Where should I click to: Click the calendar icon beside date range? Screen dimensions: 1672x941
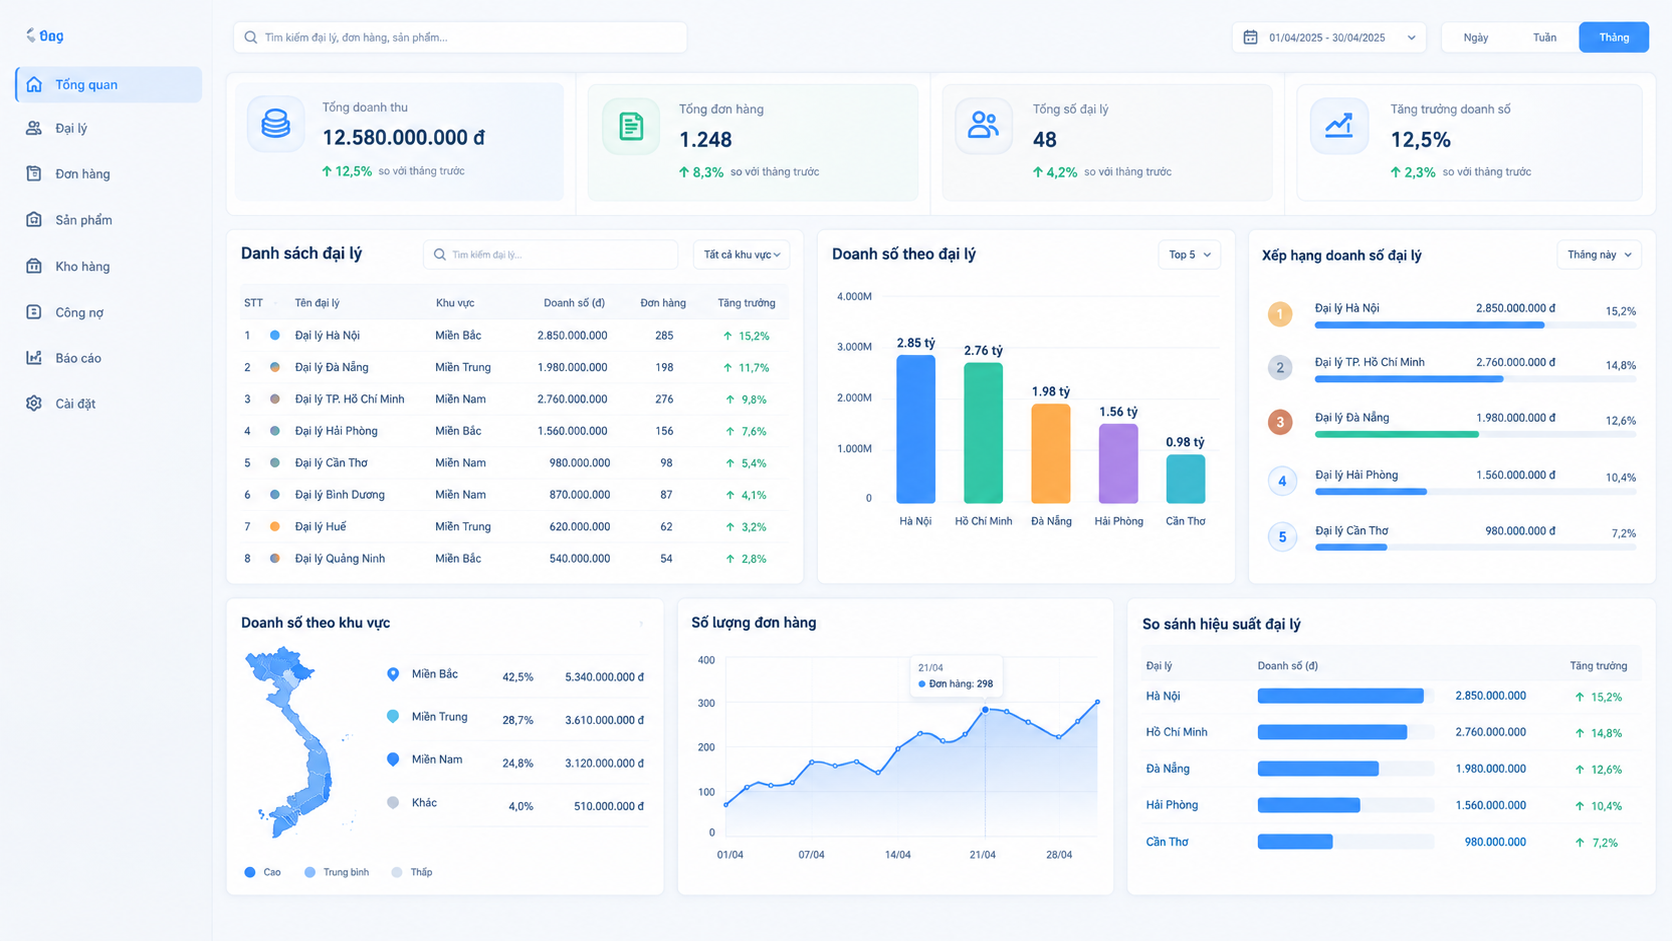1250,37
